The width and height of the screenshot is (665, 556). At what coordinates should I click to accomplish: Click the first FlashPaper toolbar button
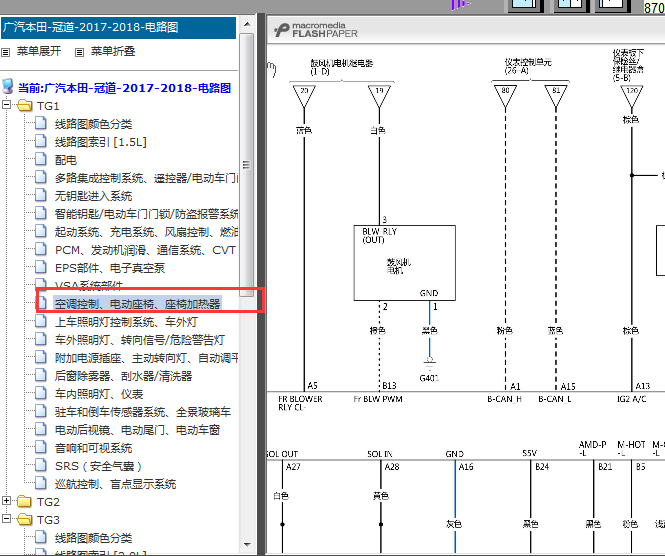click(x=525, y=4)
